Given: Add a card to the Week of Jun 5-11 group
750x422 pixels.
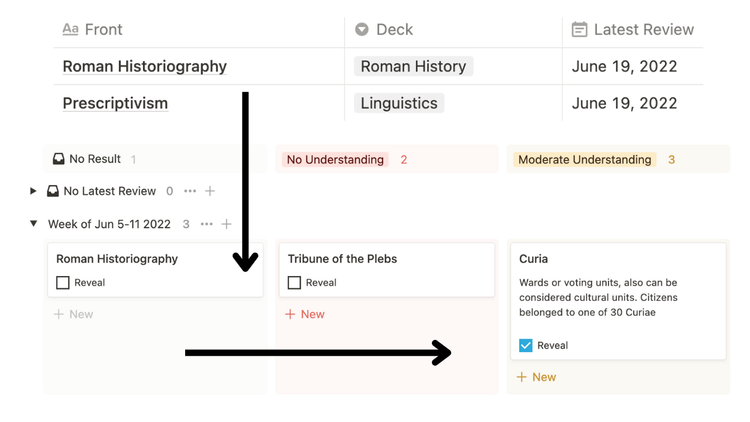Looking at the screenshot, I should click(227, 224).
